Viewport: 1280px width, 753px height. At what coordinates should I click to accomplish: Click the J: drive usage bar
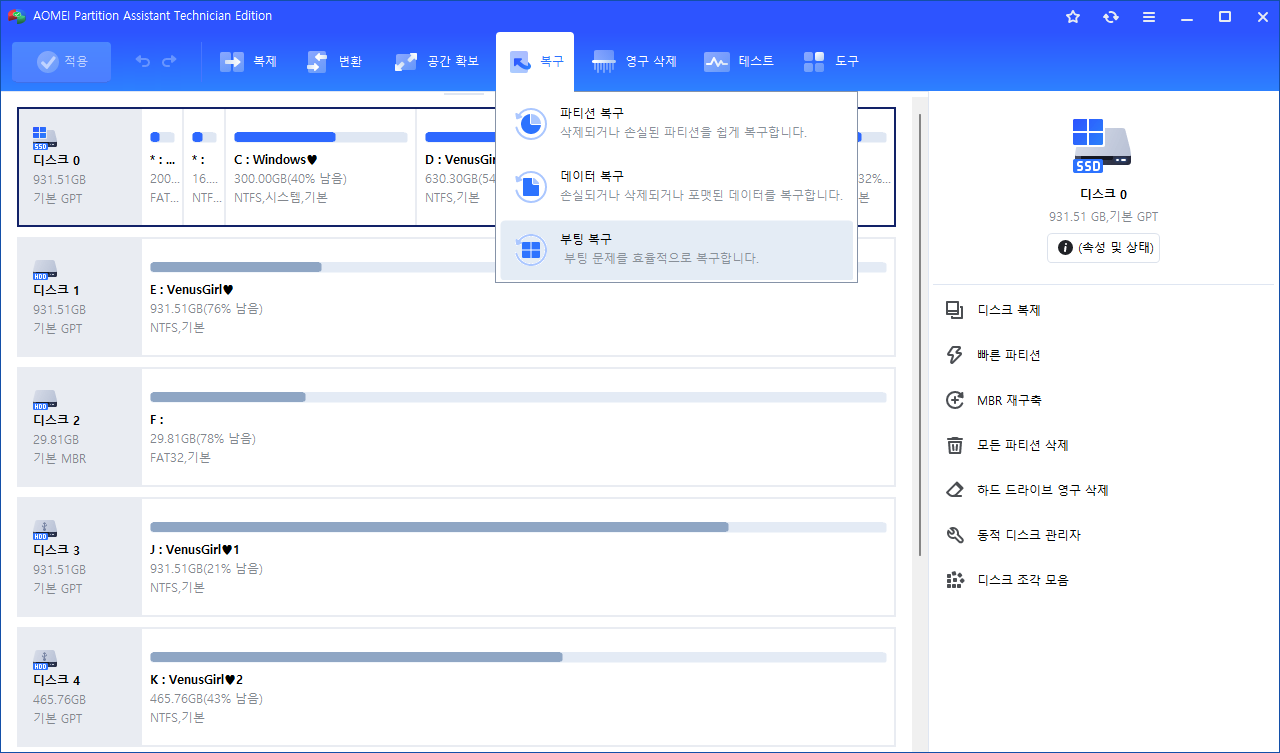(518, 527)
